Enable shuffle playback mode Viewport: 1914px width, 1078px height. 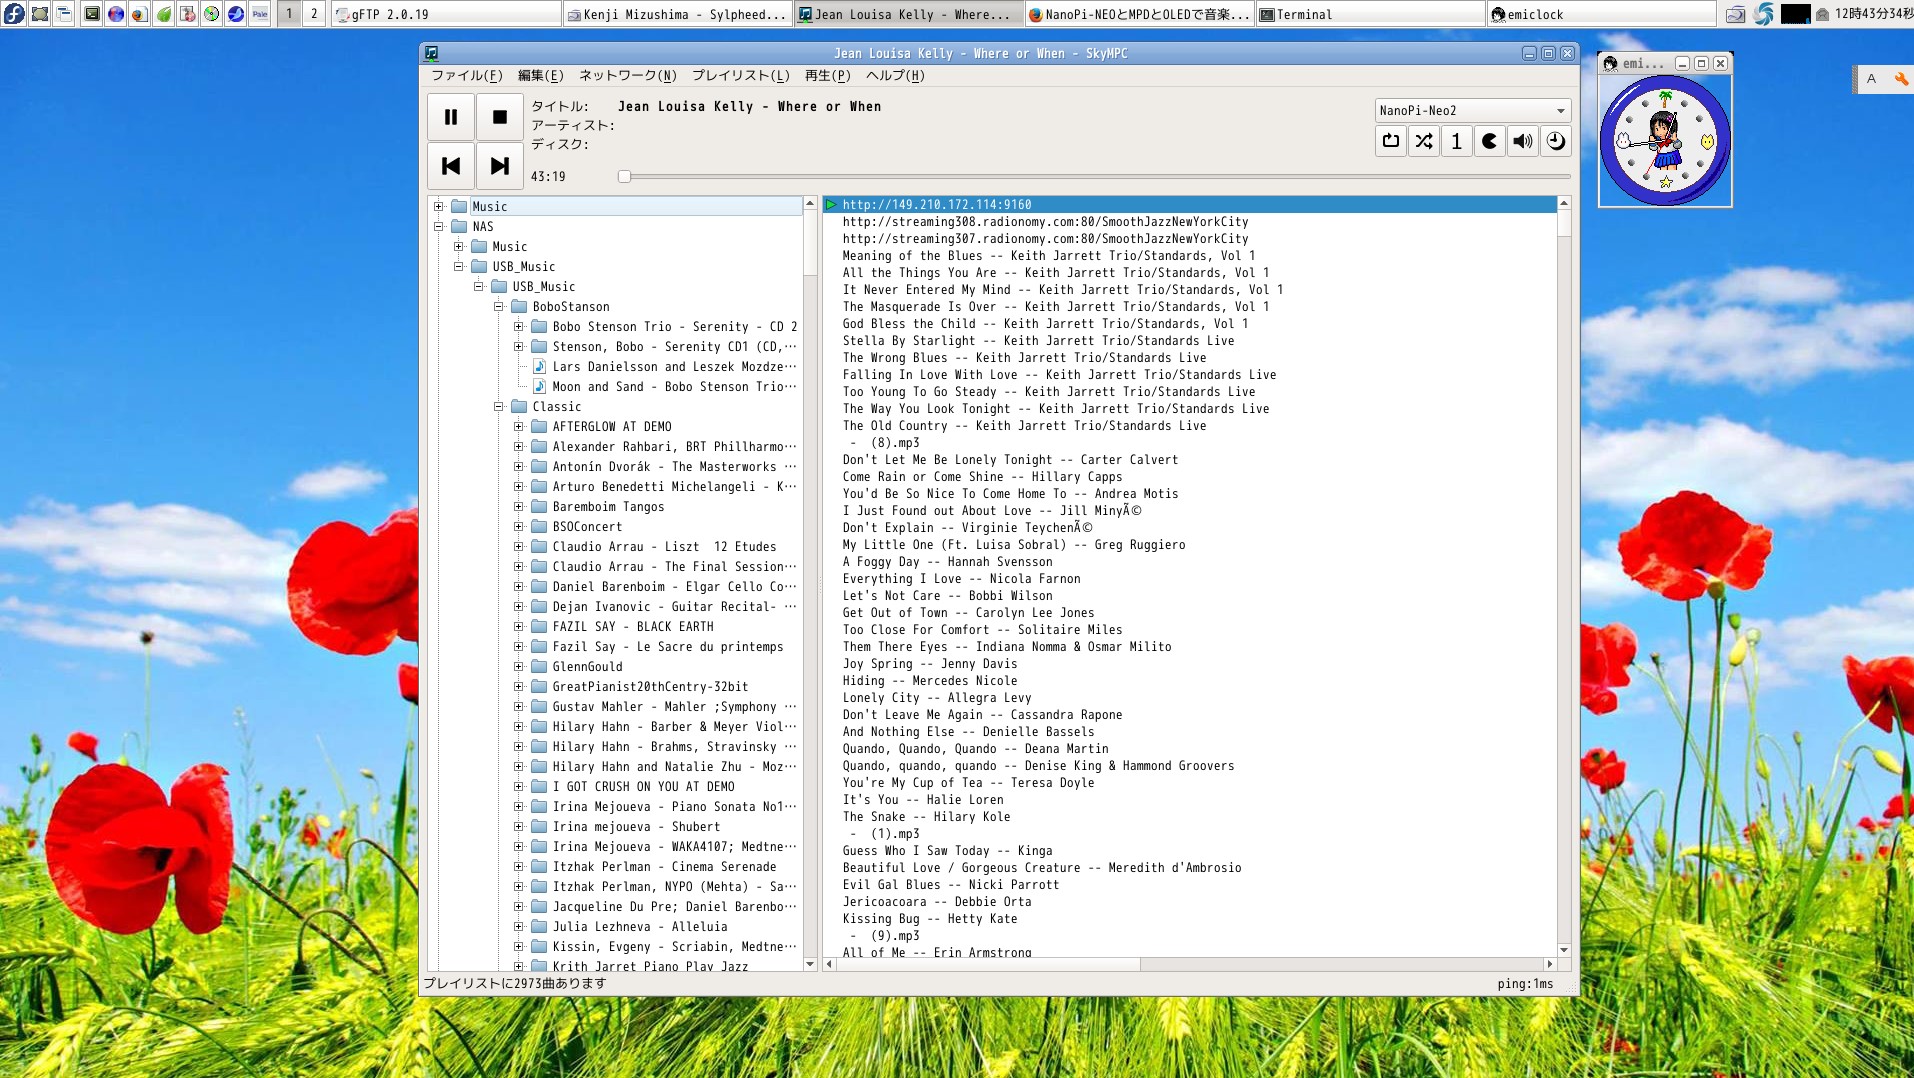pyautogui.click(x=1423, y=141)
